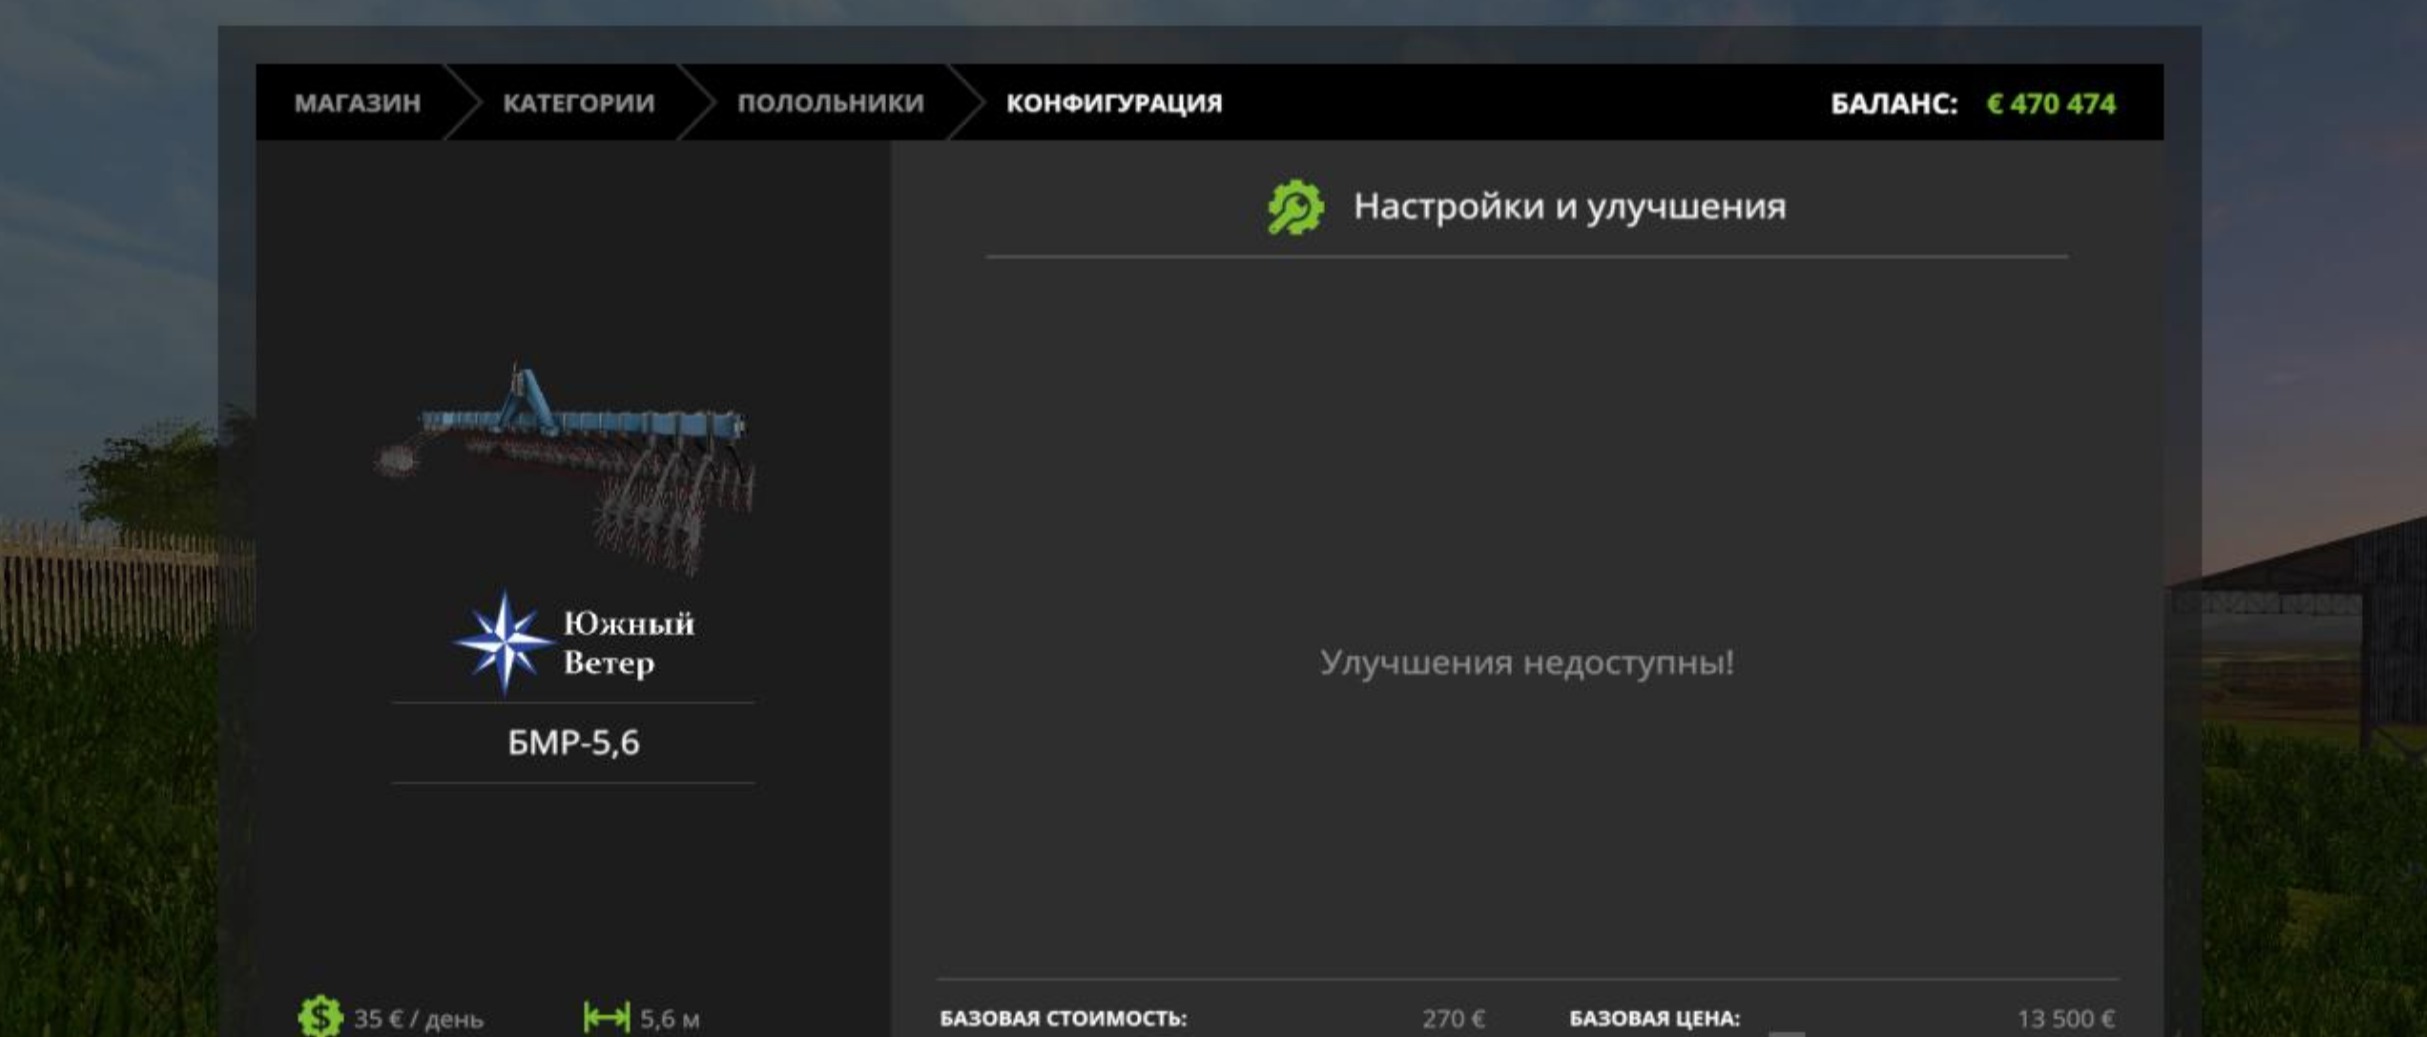
Task: Click the БМР-5,6 implement preview image
Action: tap(565, 468)
